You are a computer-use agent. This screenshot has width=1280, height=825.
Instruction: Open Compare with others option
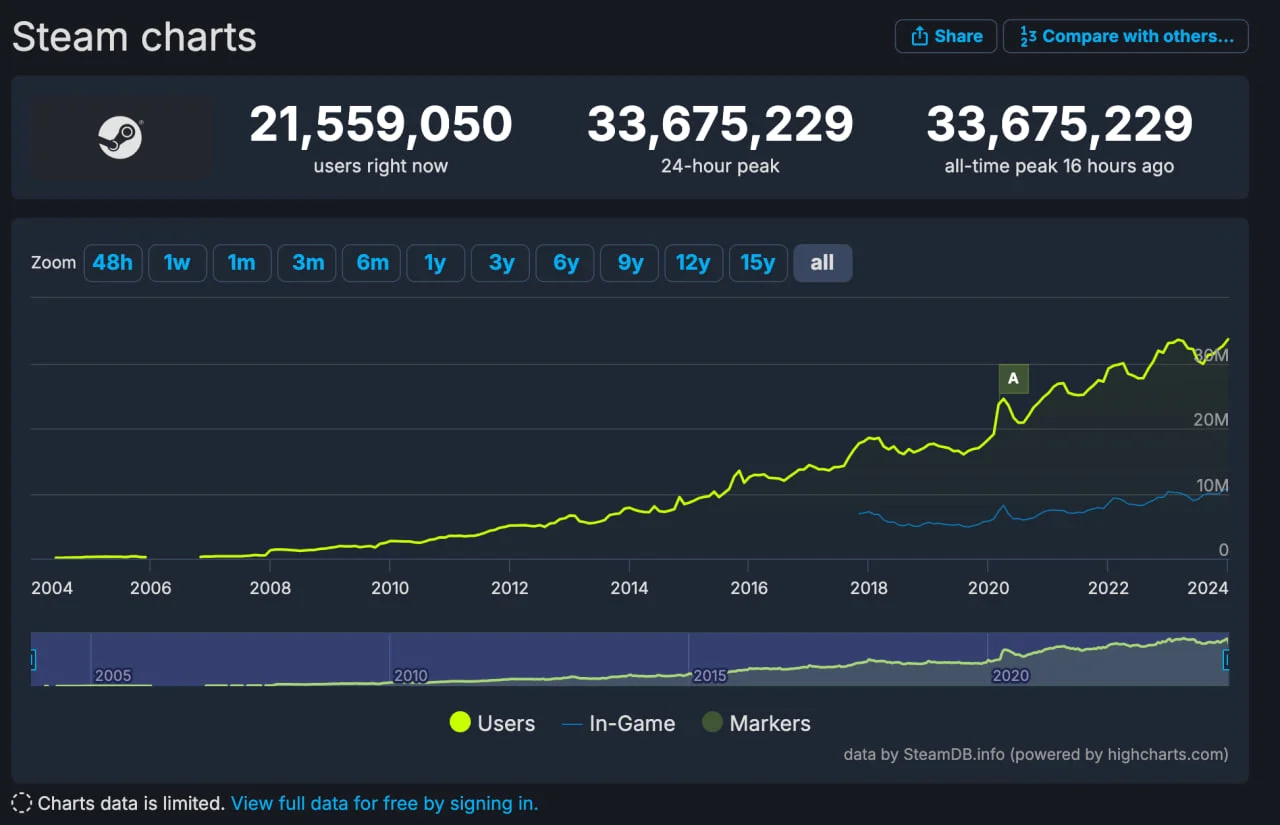[x=1125, y=36]
